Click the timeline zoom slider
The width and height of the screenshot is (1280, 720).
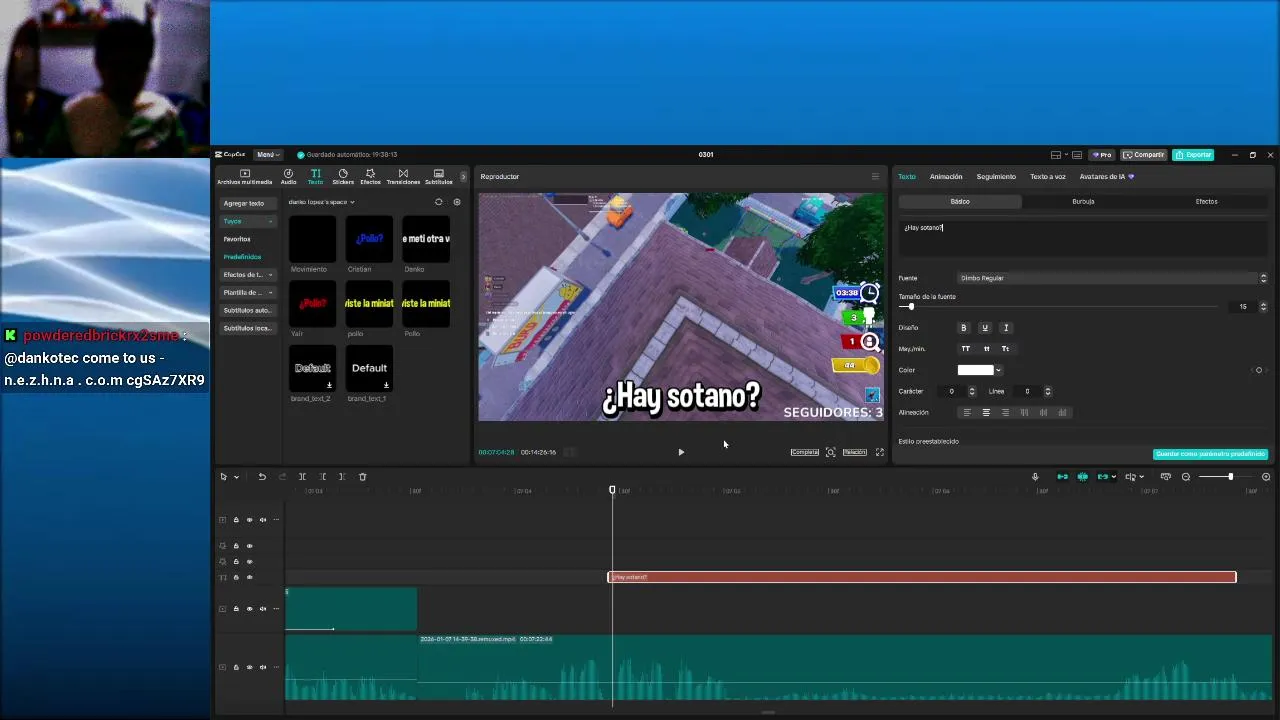click(1230, 477)
